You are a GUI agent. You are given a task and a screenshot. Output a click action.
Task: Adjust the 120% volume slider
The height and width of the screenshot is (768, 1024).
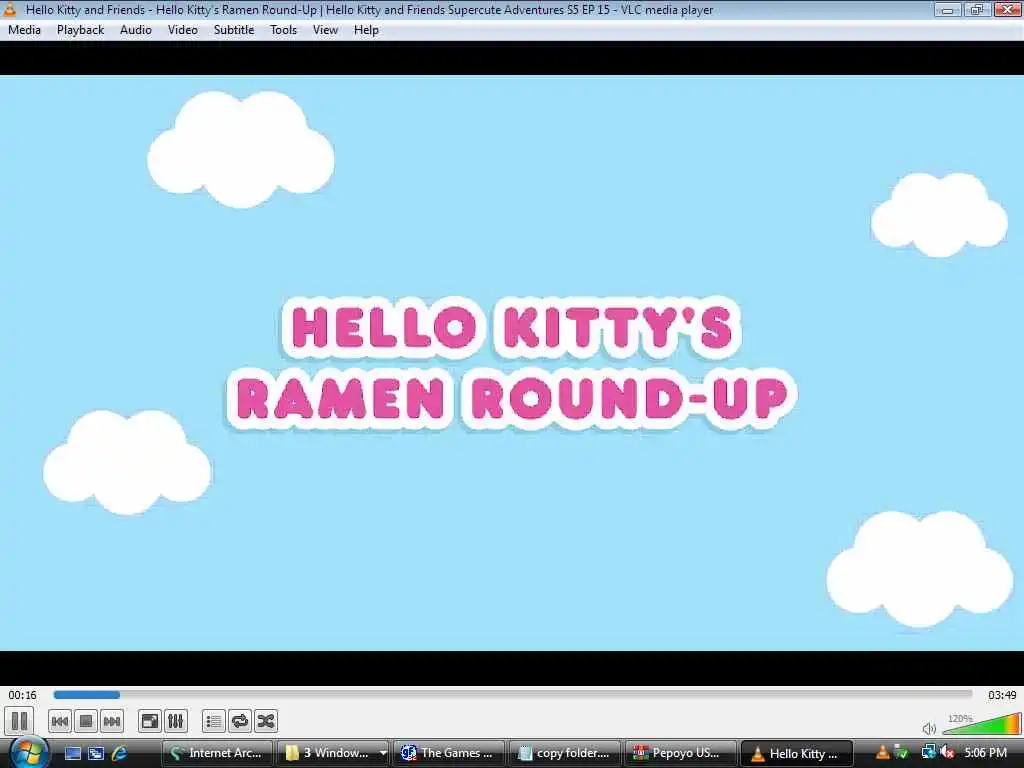[982, 725]
